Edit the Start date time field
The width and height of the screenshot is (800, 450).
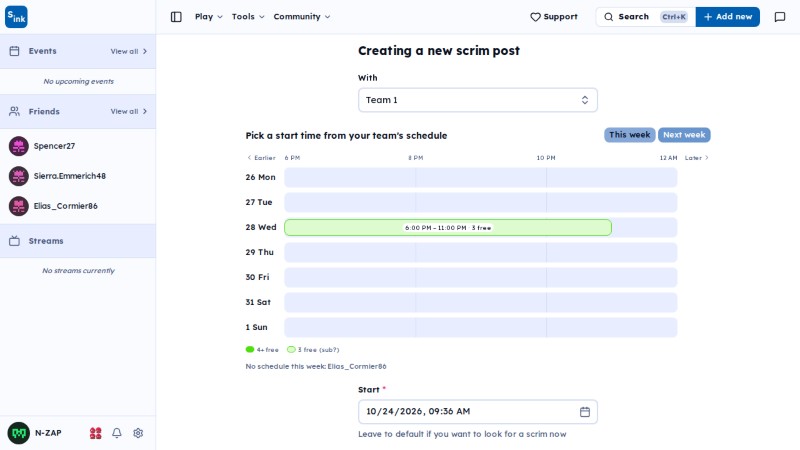click(478, 412)
